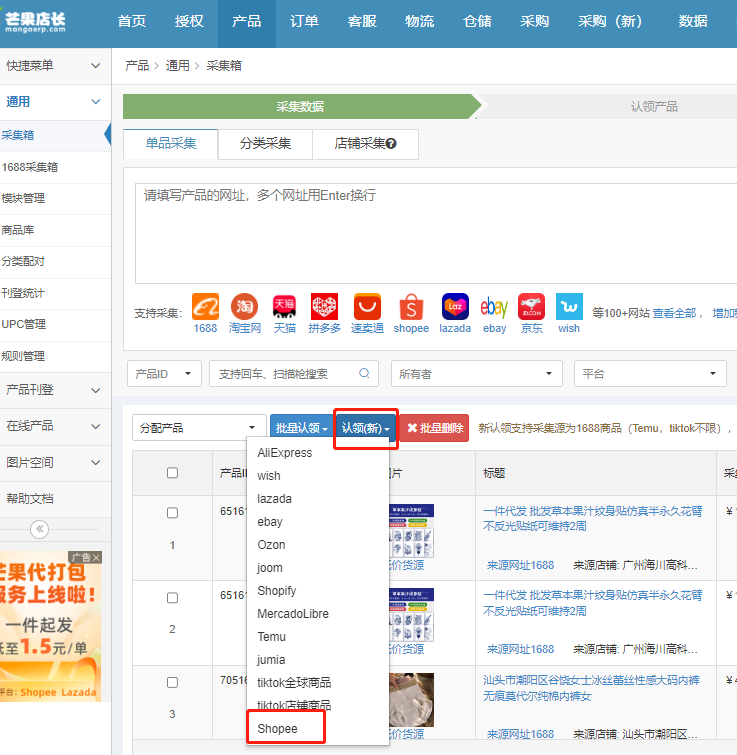Click 来源网址1688 link in row 1
737x755 pixels.
coord(520,565)
